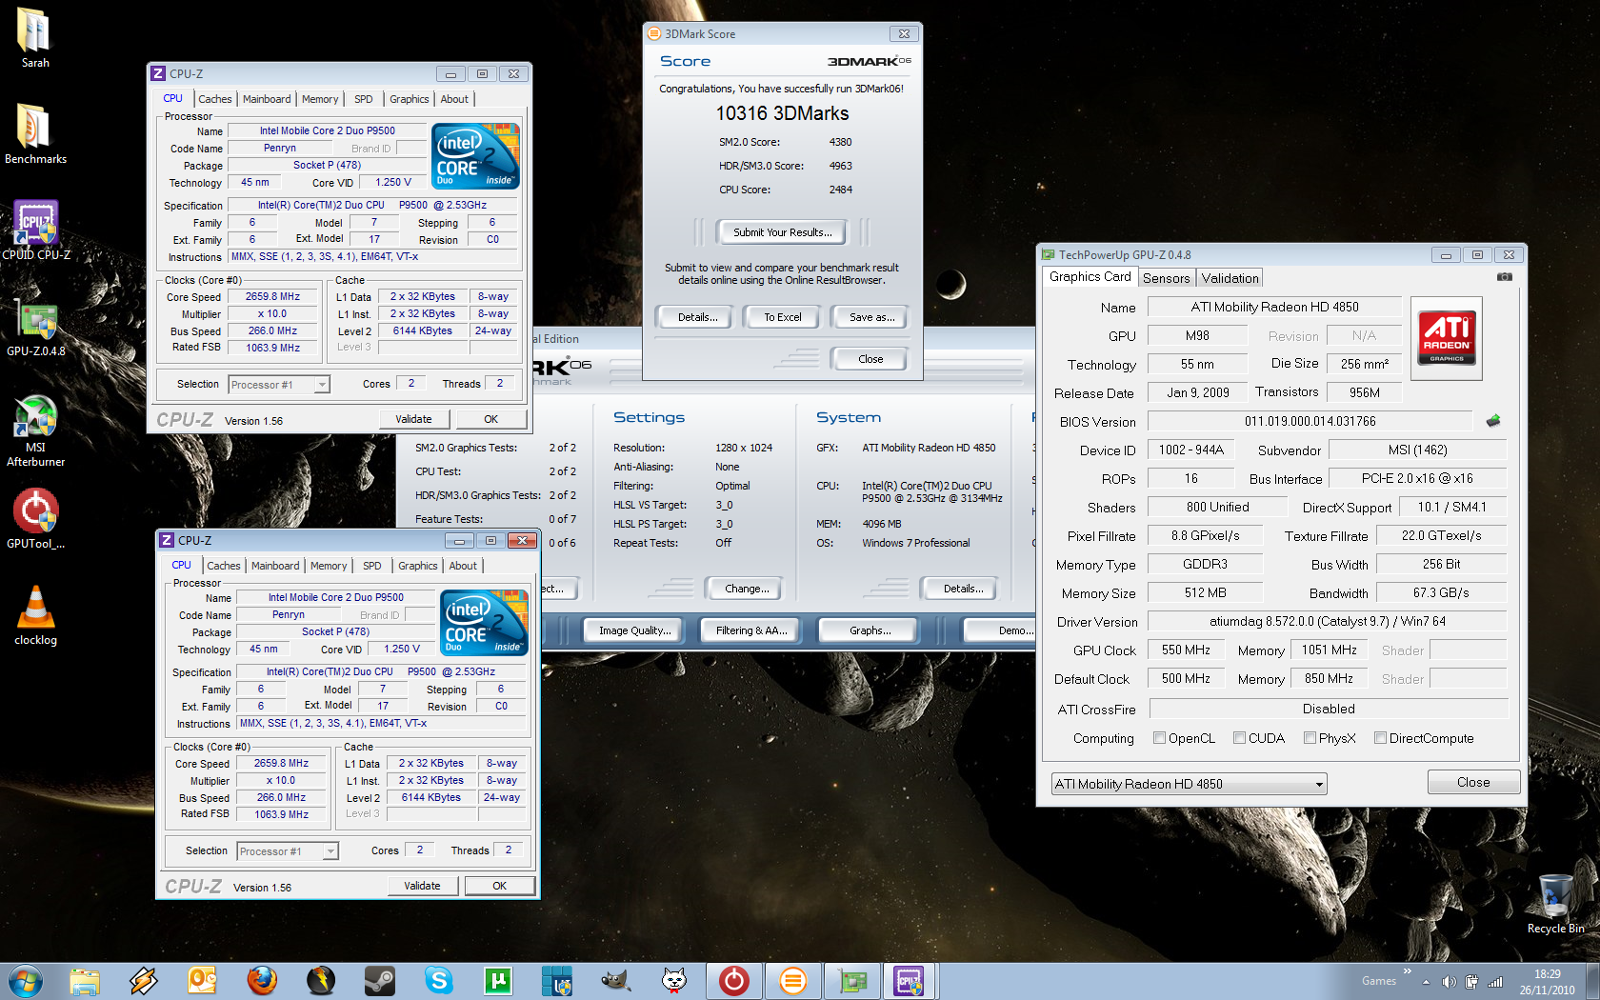
Task: Open Windows Explorer from the taskbar
Action: (84, 981)
